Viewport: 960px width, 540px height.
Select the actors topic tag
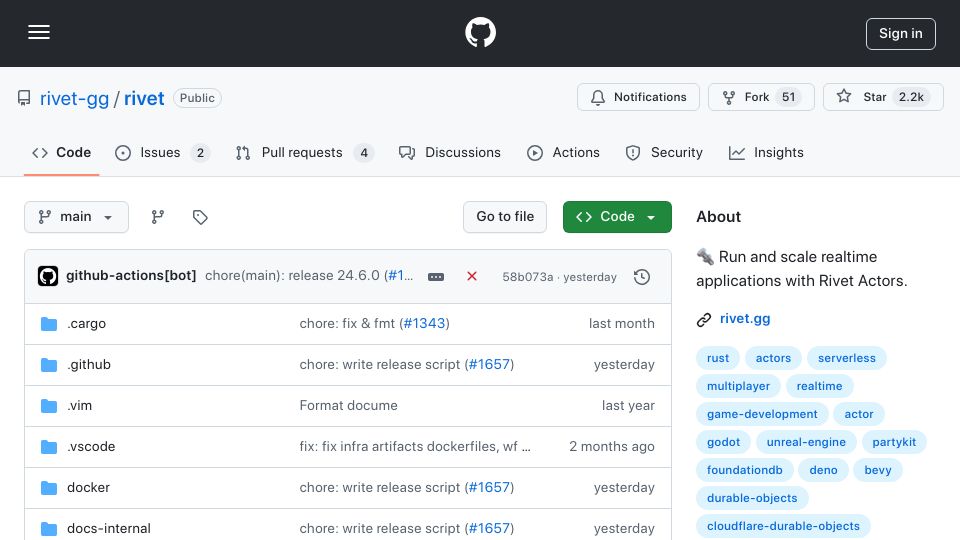tap(773, 358)
